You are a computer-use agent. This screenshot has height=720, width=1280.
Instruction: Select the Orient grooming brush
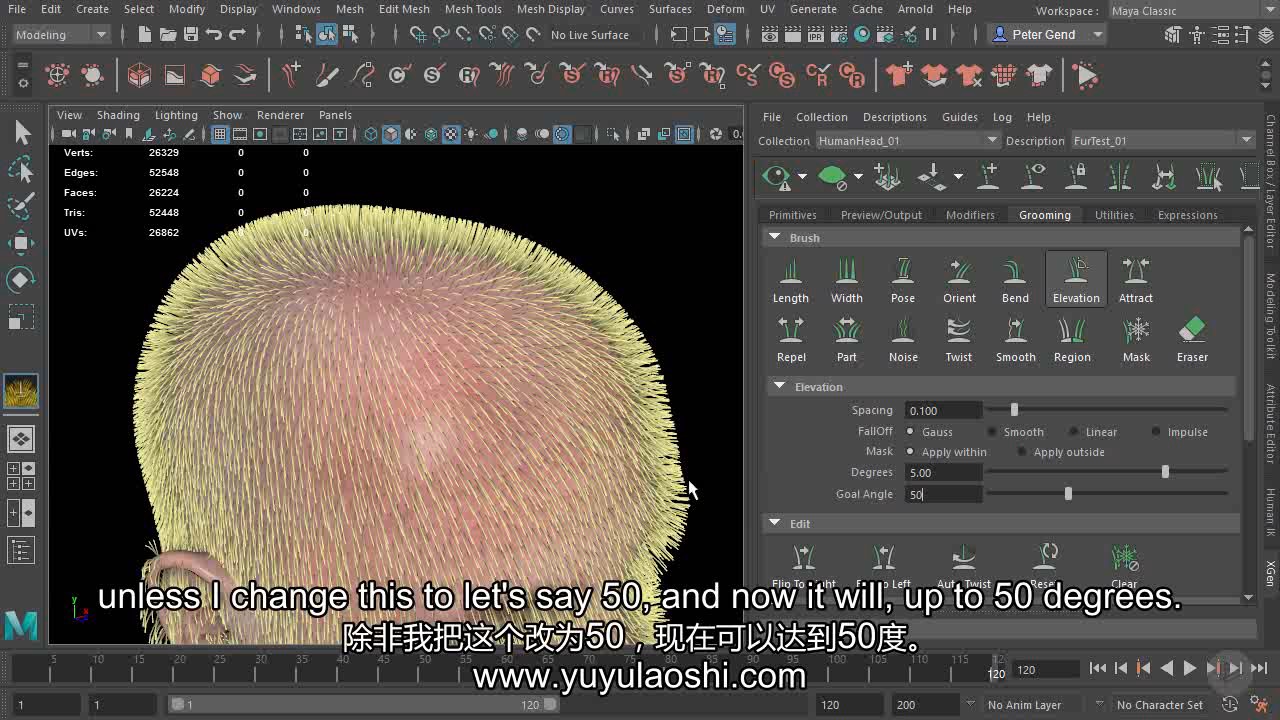point(959,279)
